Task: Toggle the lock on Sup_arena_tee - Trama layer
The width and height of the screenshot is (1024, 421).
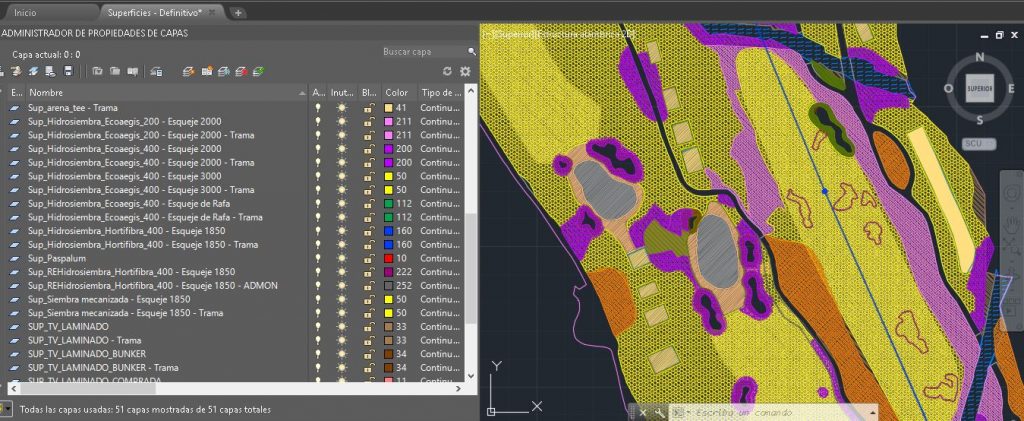Action: (x=369, y=107)
